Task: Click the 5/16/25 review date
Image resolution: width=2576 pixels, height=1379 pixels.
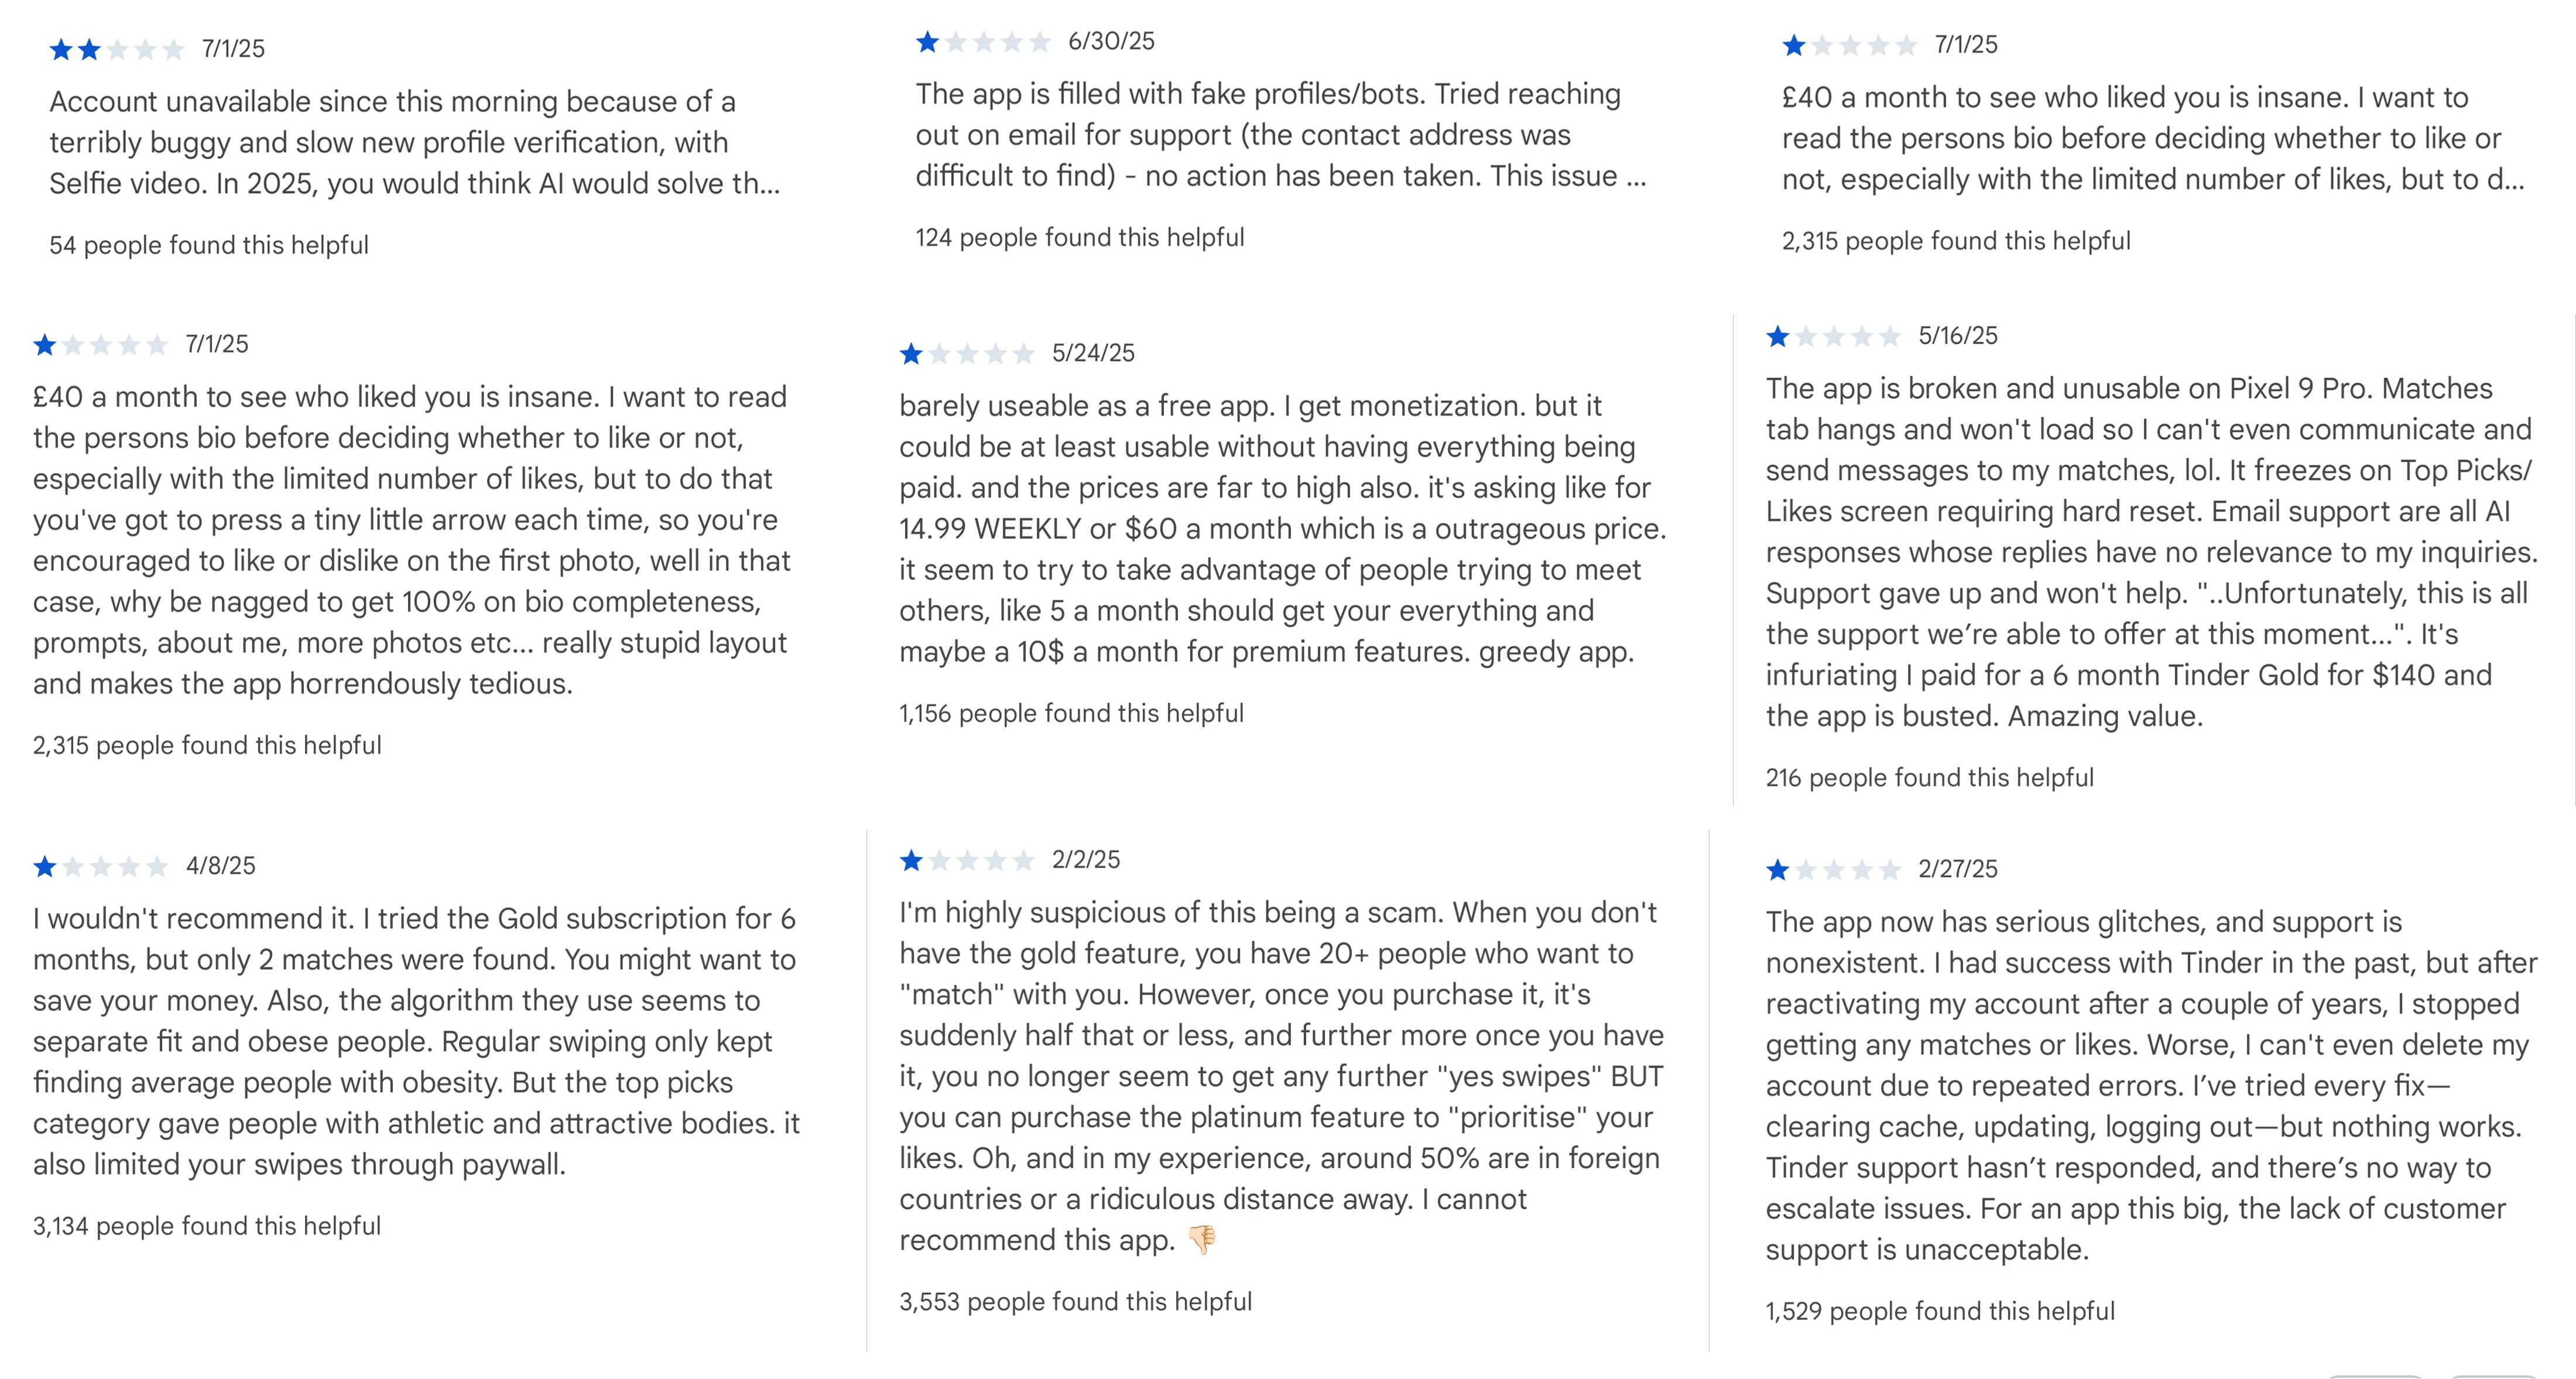Action: (1958, 336)
